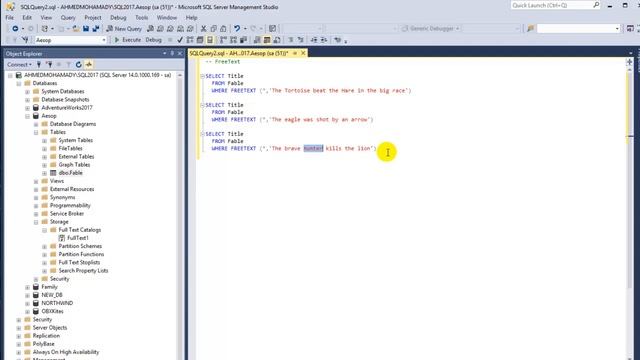This screenshot has height=360, width=640.
Task: Click Activity Monitor icon in Object Explorer
Action: coord(89,64)
